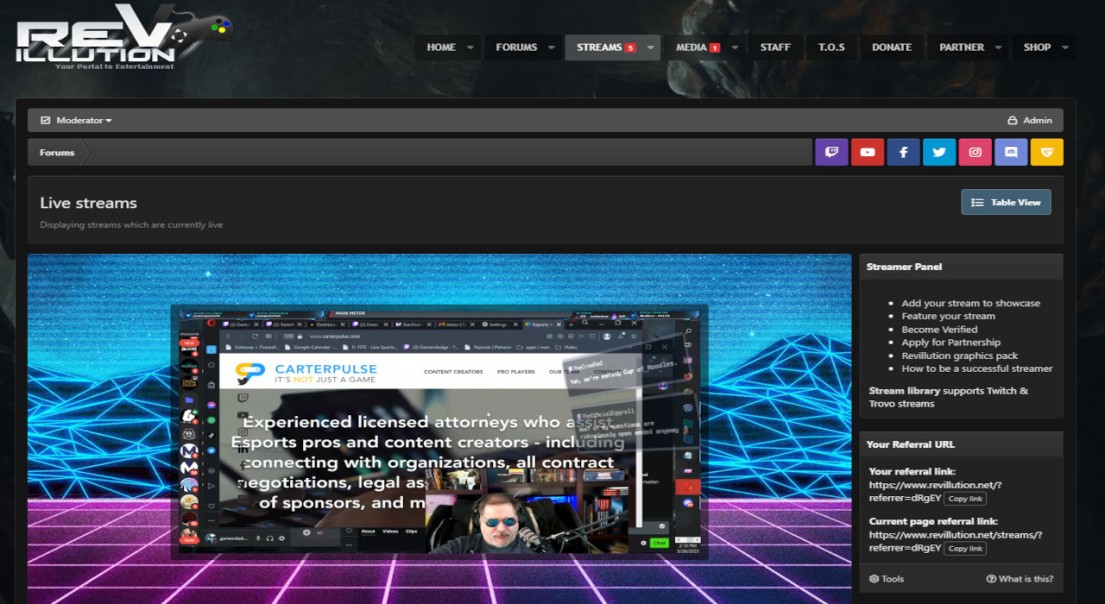Expand the Shop menu dropdown arrow

coord(1065,48)
